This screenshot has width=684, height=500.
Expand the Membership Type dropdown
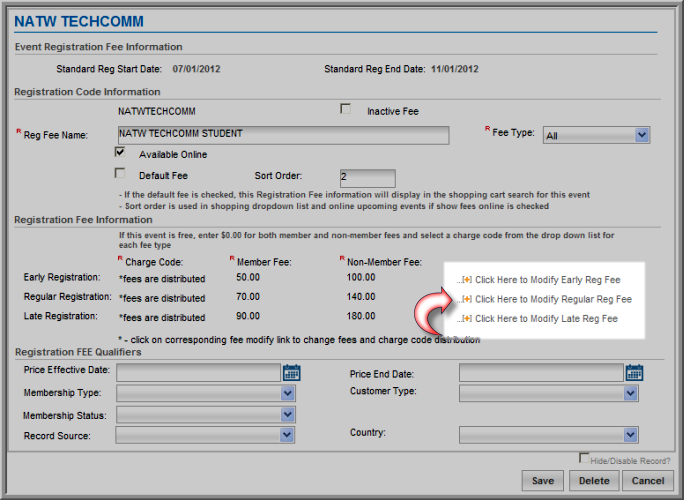click(x=205, y=393)
